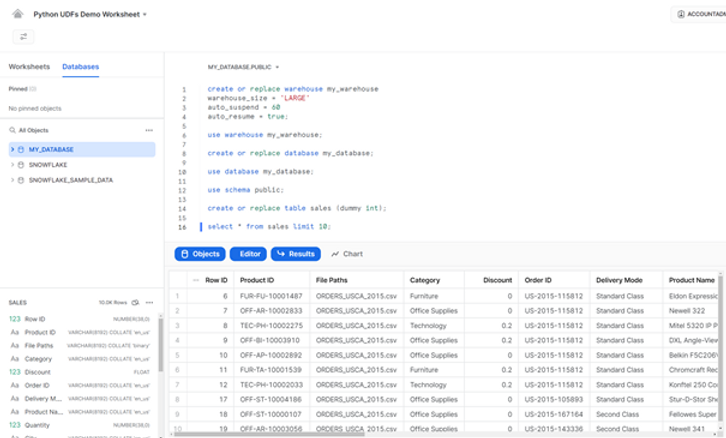
Task: Click code line 16 select statement
Action: coord(269,226)
